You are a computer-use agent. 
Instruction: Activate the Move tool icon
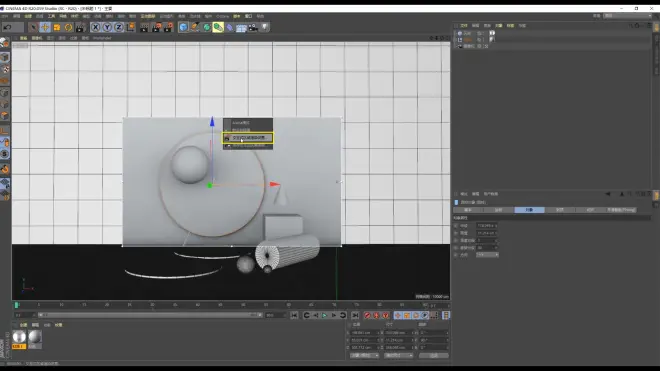coord(45,27)
